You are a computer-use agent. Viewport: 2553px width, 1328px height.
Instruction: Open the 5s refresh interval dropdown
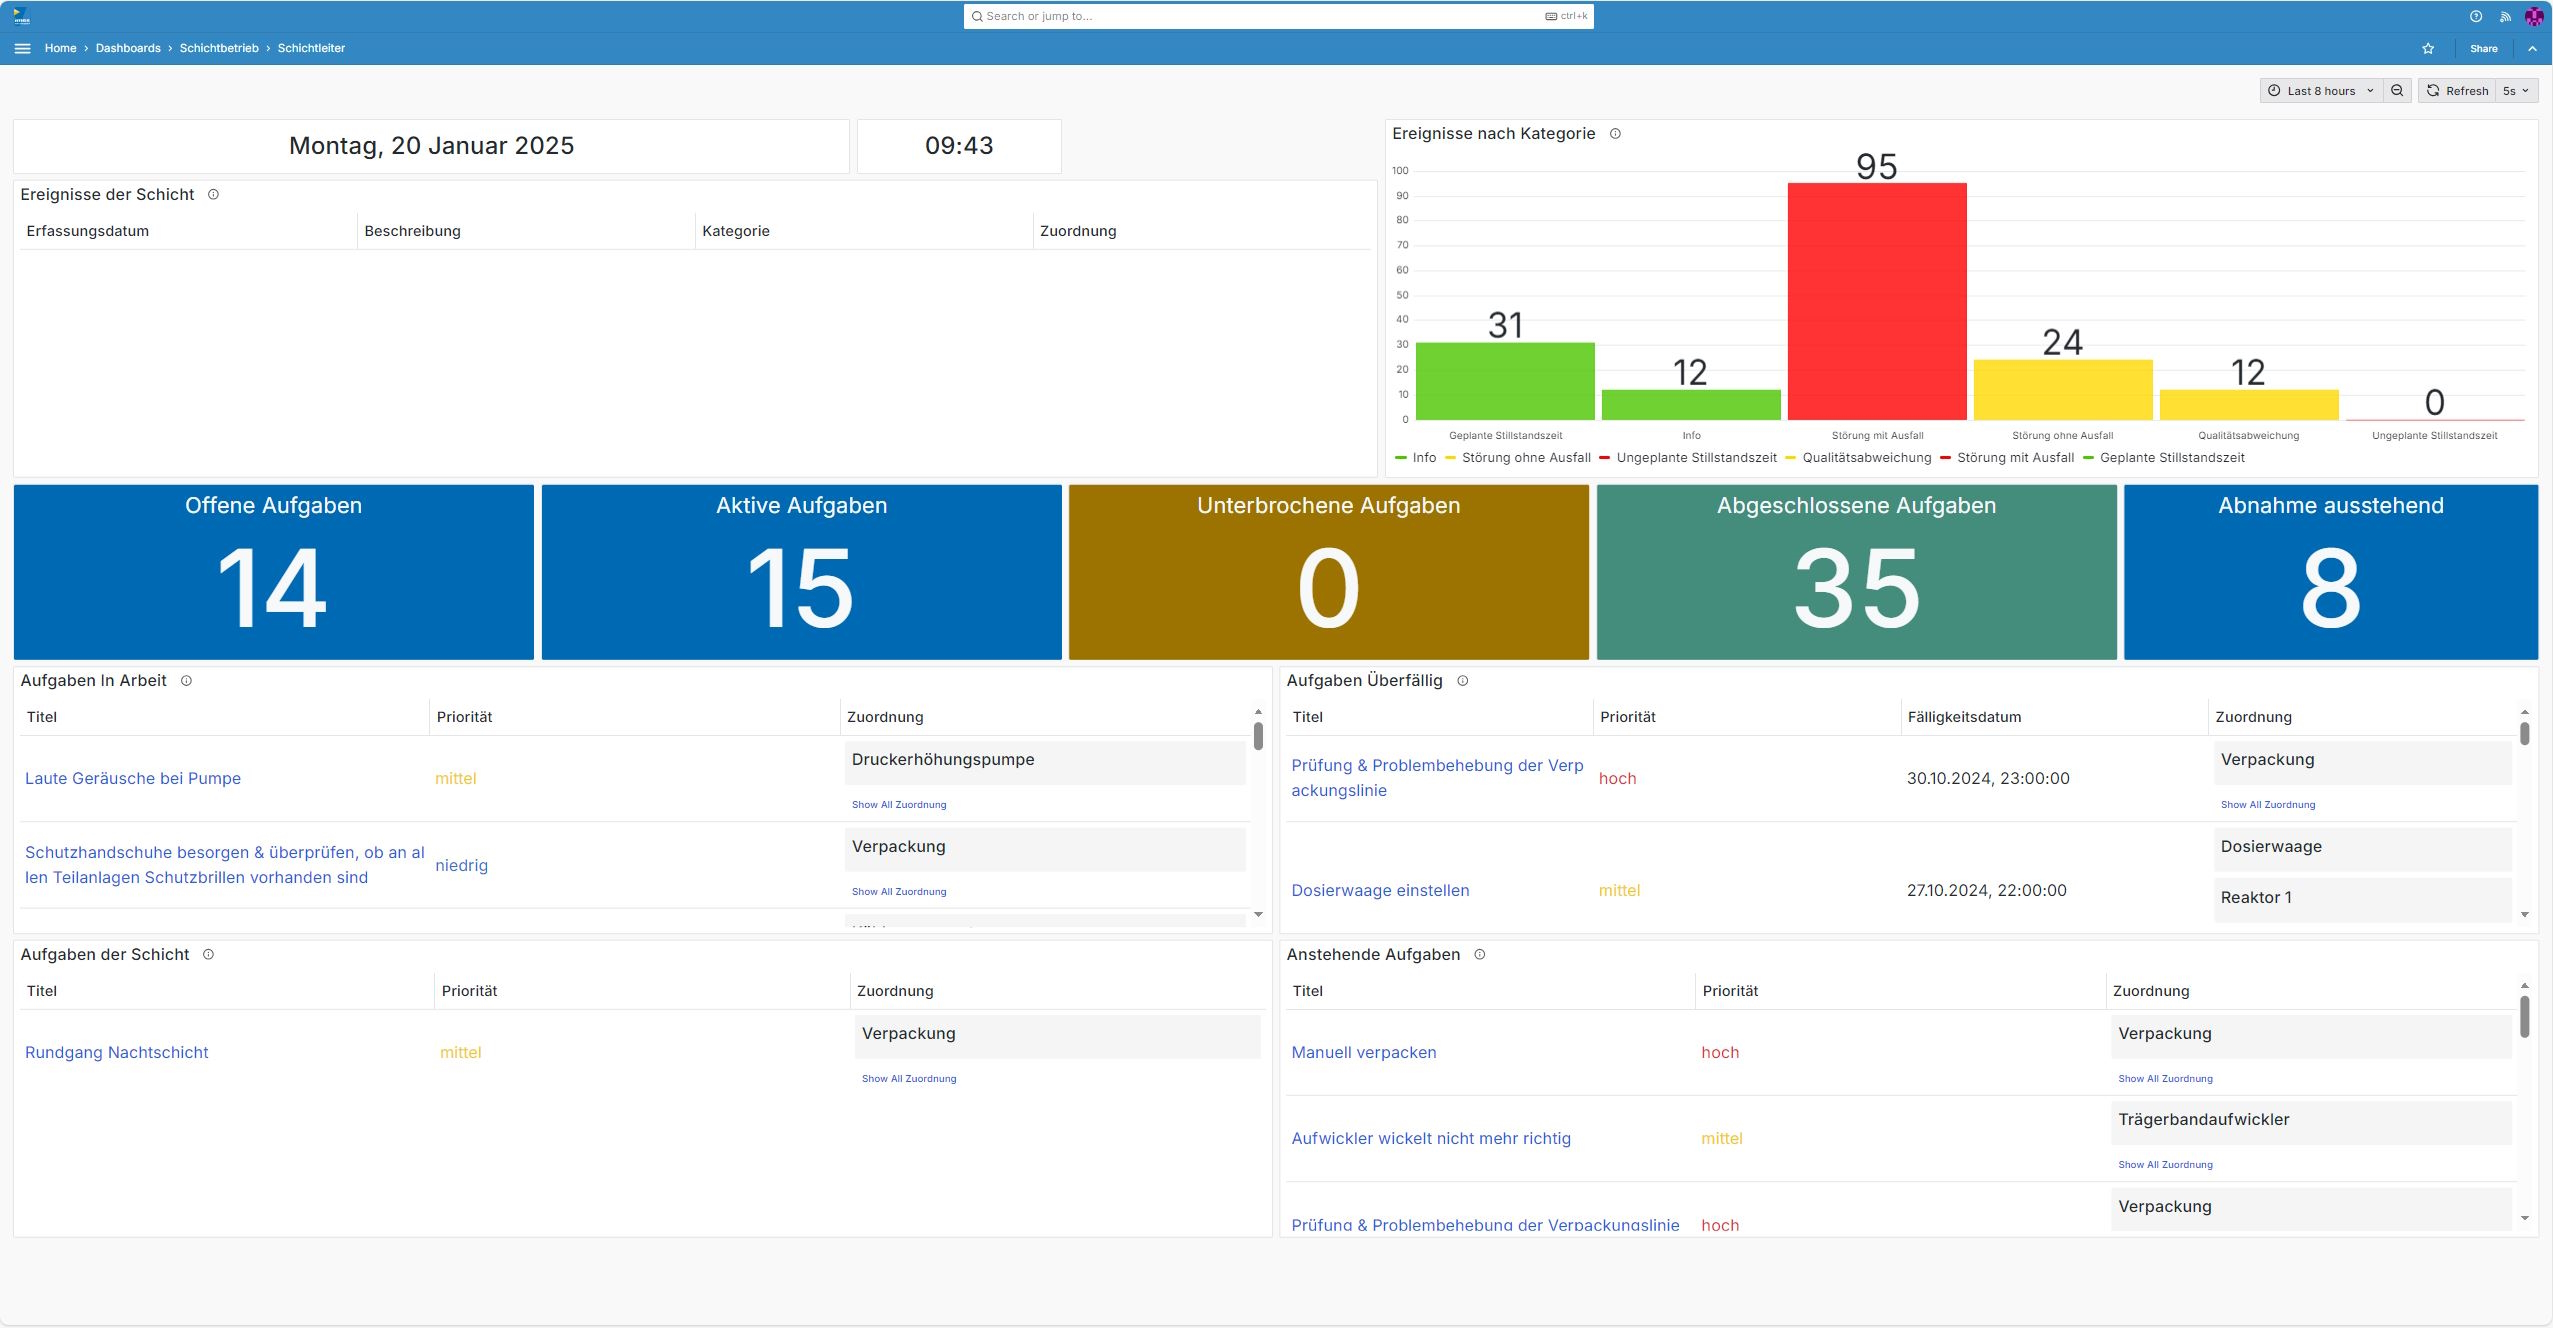click(2516, 91)
